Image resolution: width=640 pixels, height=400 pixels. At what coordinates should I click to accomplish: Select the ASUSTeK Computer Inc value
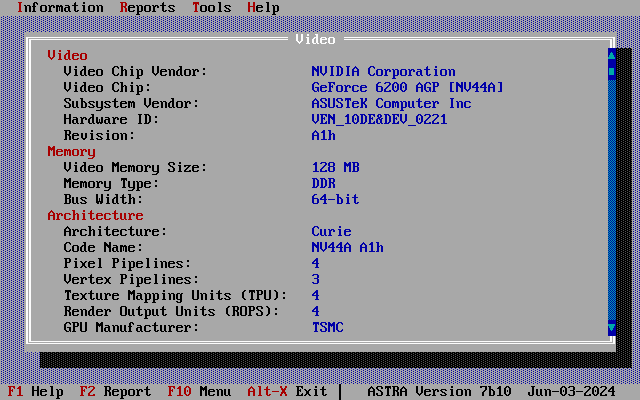click(391, 103)
